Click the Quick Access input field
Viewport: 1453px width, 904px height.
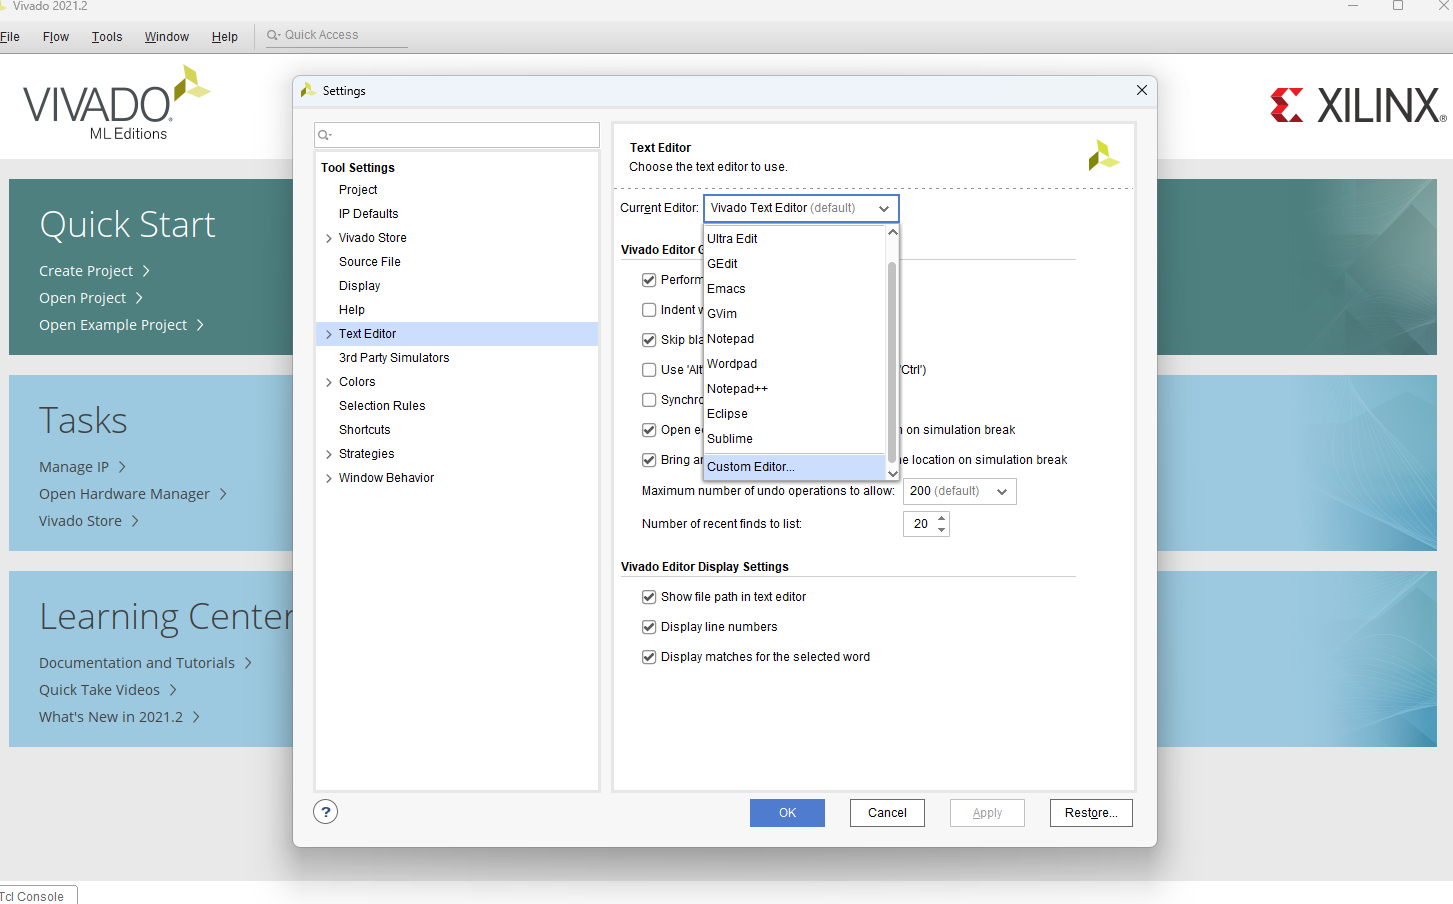pos(337,35)
